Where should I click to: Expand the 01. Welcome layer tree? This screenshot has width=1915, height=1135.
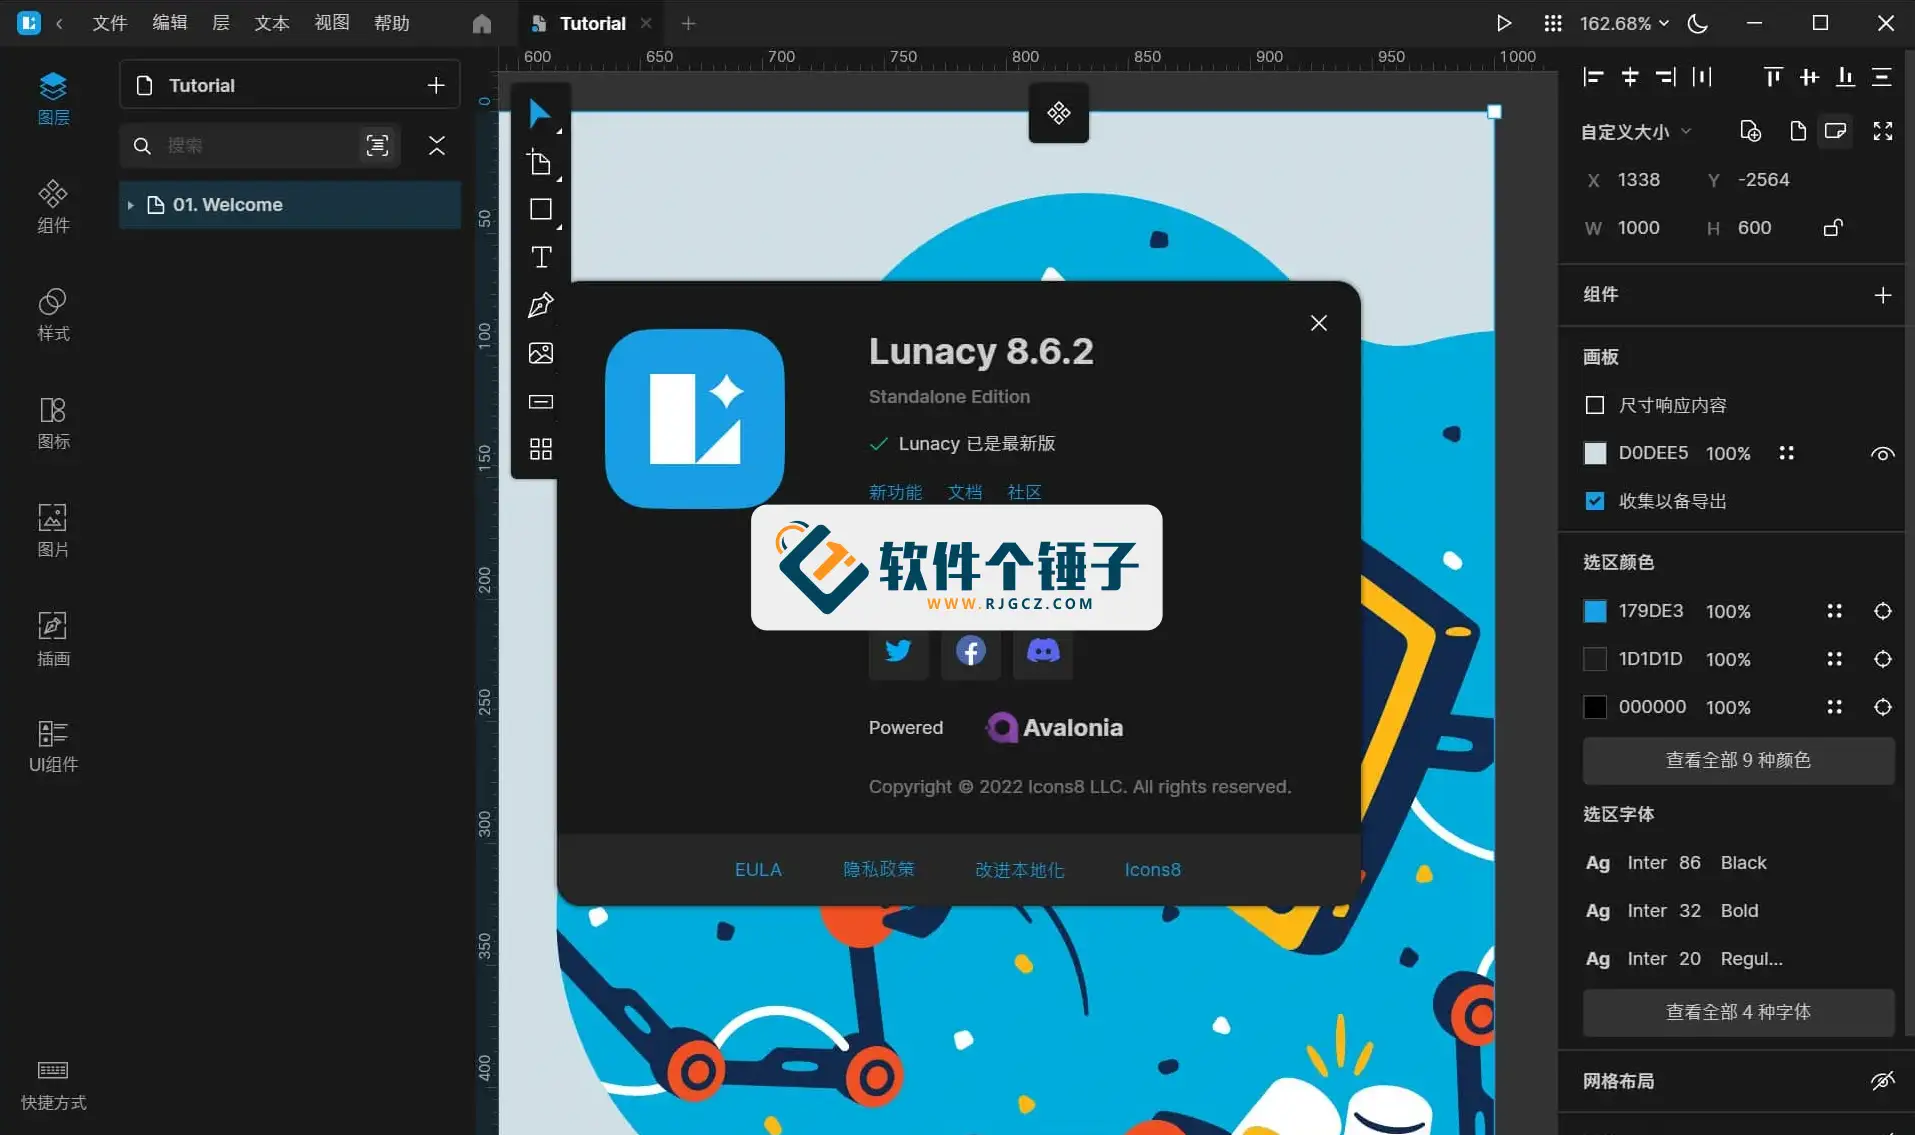[130, 205]
